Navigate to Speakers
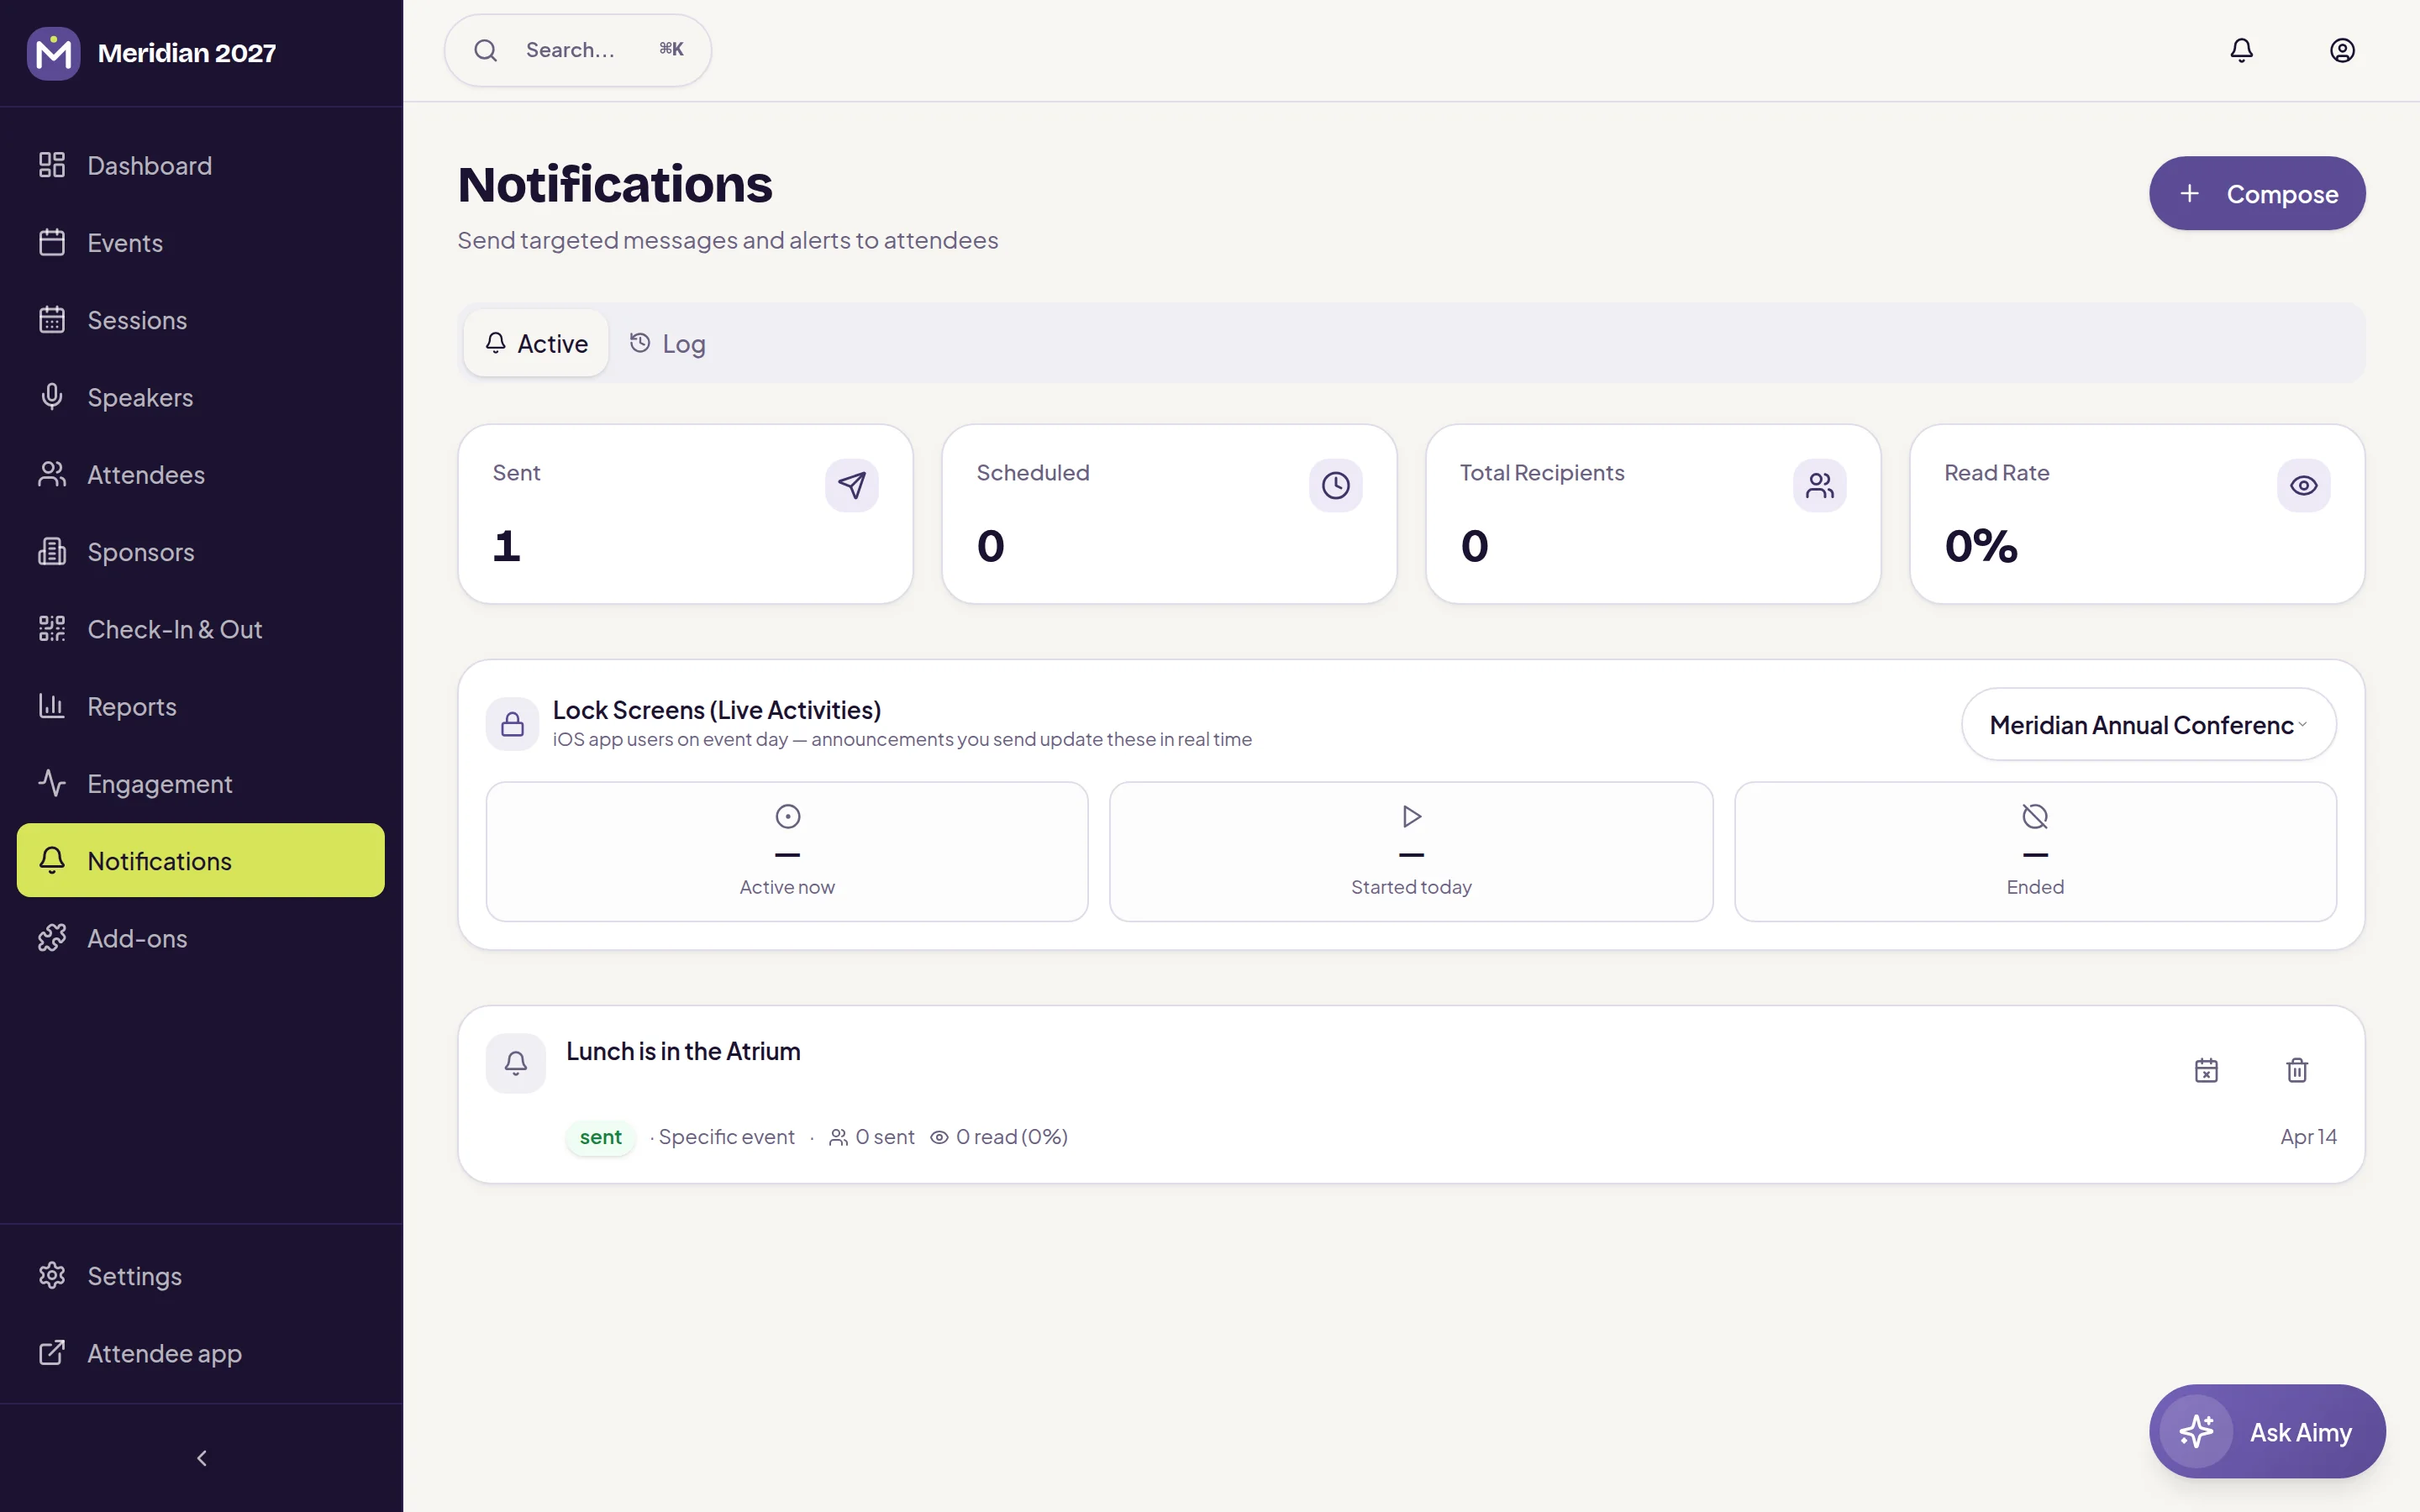Viewport: 2420px width, 1512px height. point(201,397)
